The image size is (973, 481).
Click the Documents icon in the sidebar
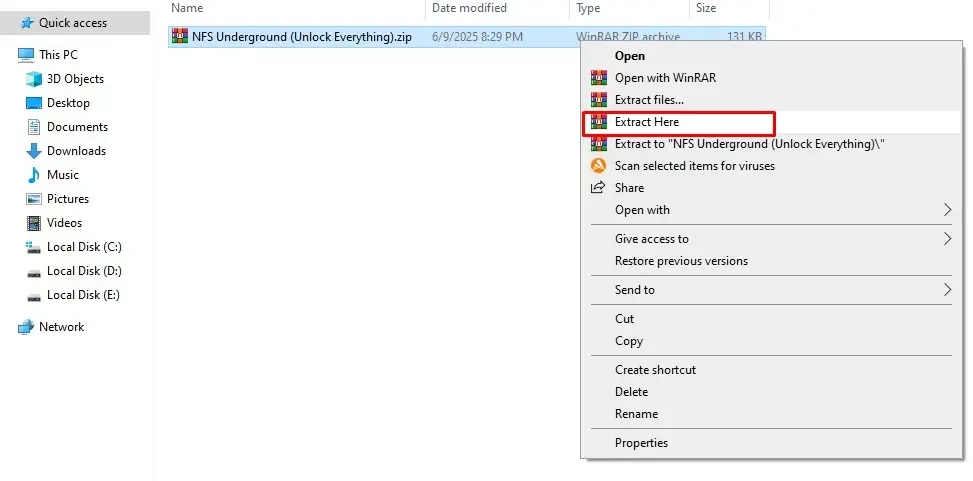(34, 127)
